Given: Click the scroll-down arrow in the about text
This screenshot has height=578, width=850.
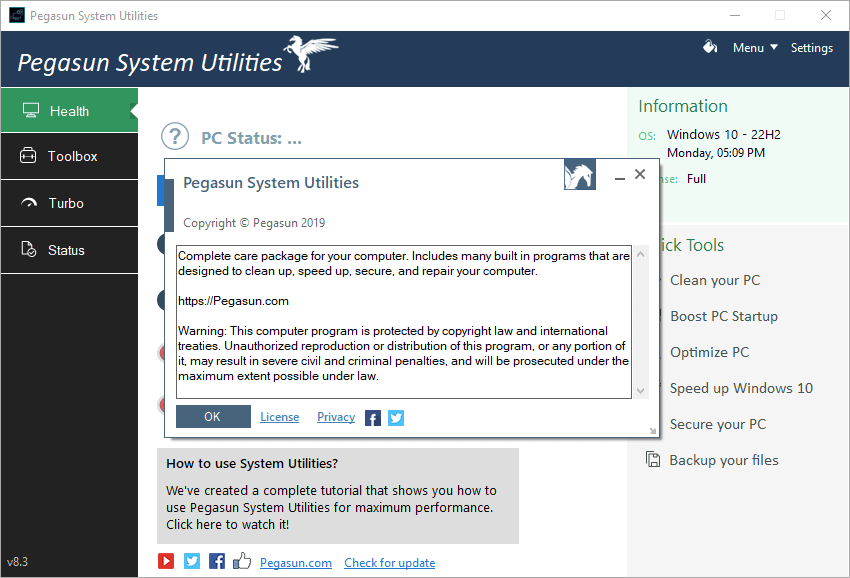Looking at the screenshot, I should click(640, 391).
